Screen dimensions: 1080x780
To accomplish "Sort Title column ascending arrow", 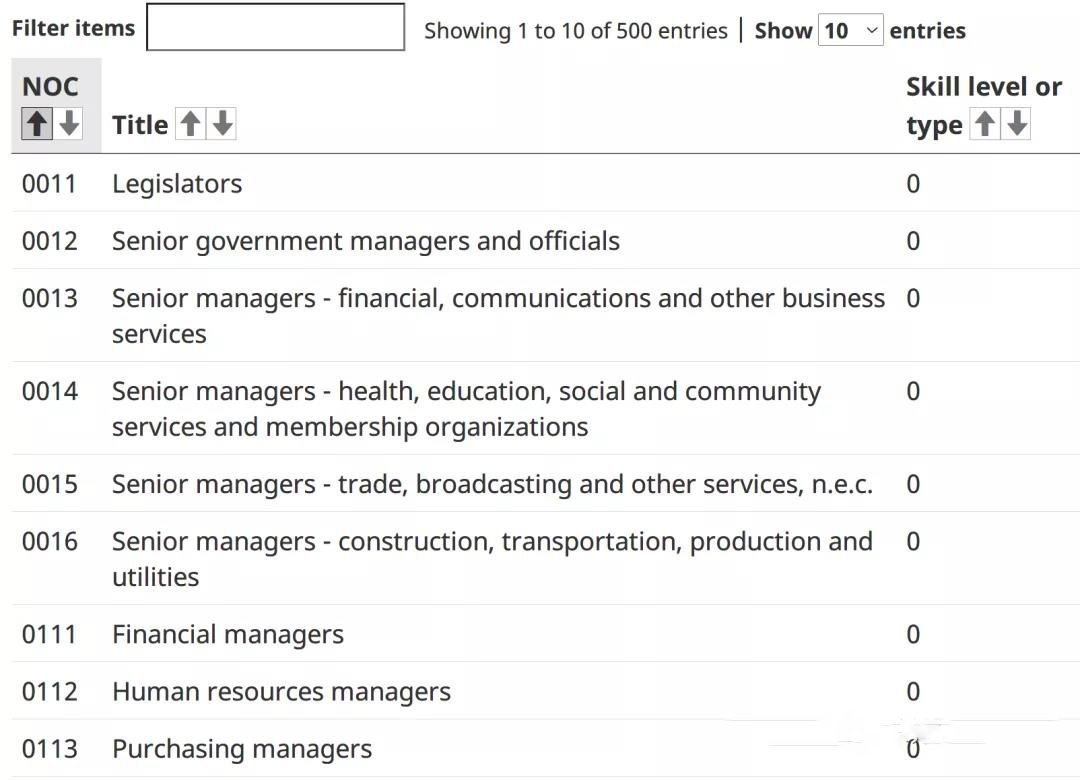I will pos(191,124).
